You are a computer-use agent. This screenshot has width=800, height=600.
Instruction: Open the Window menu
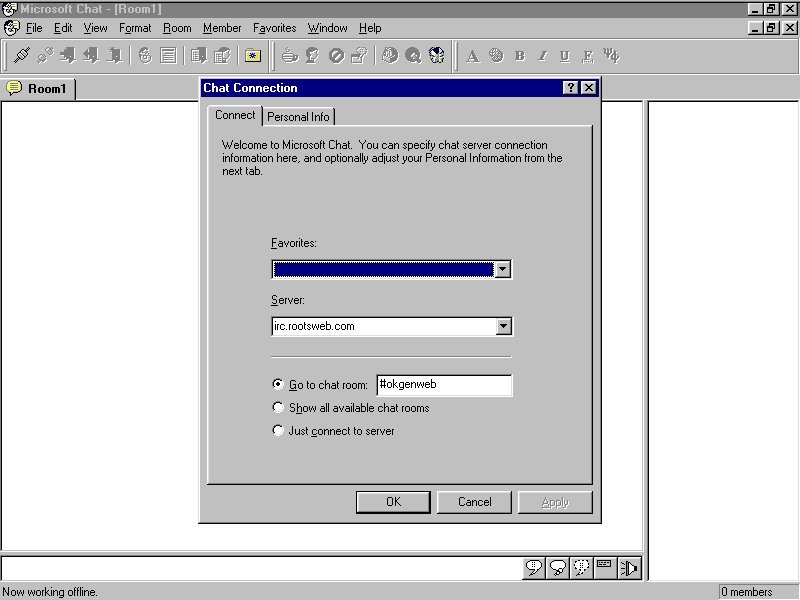[328, 28]
